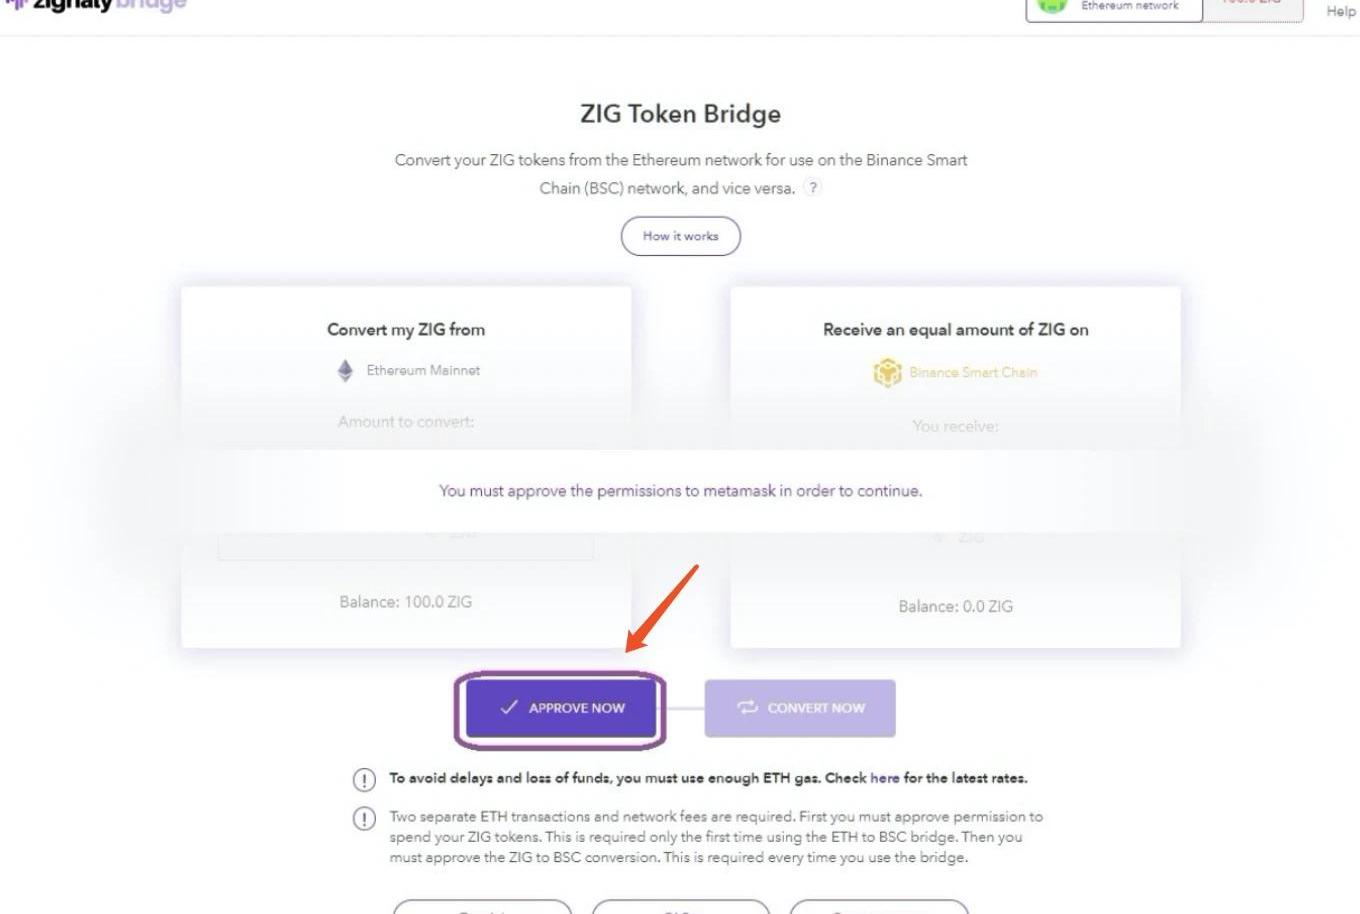Click the ZIG balance display in header
Screen dimensions: 1360x914
pos(1252,6)
